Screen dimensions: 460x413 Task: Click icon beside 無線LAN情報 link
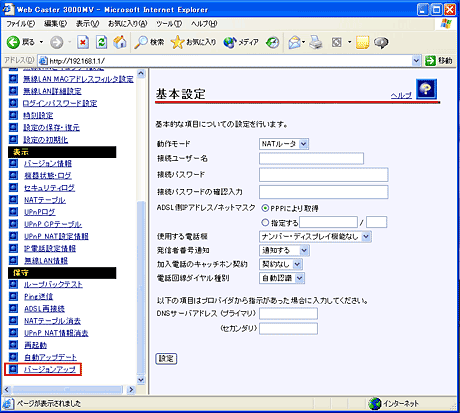click(13, 260)
